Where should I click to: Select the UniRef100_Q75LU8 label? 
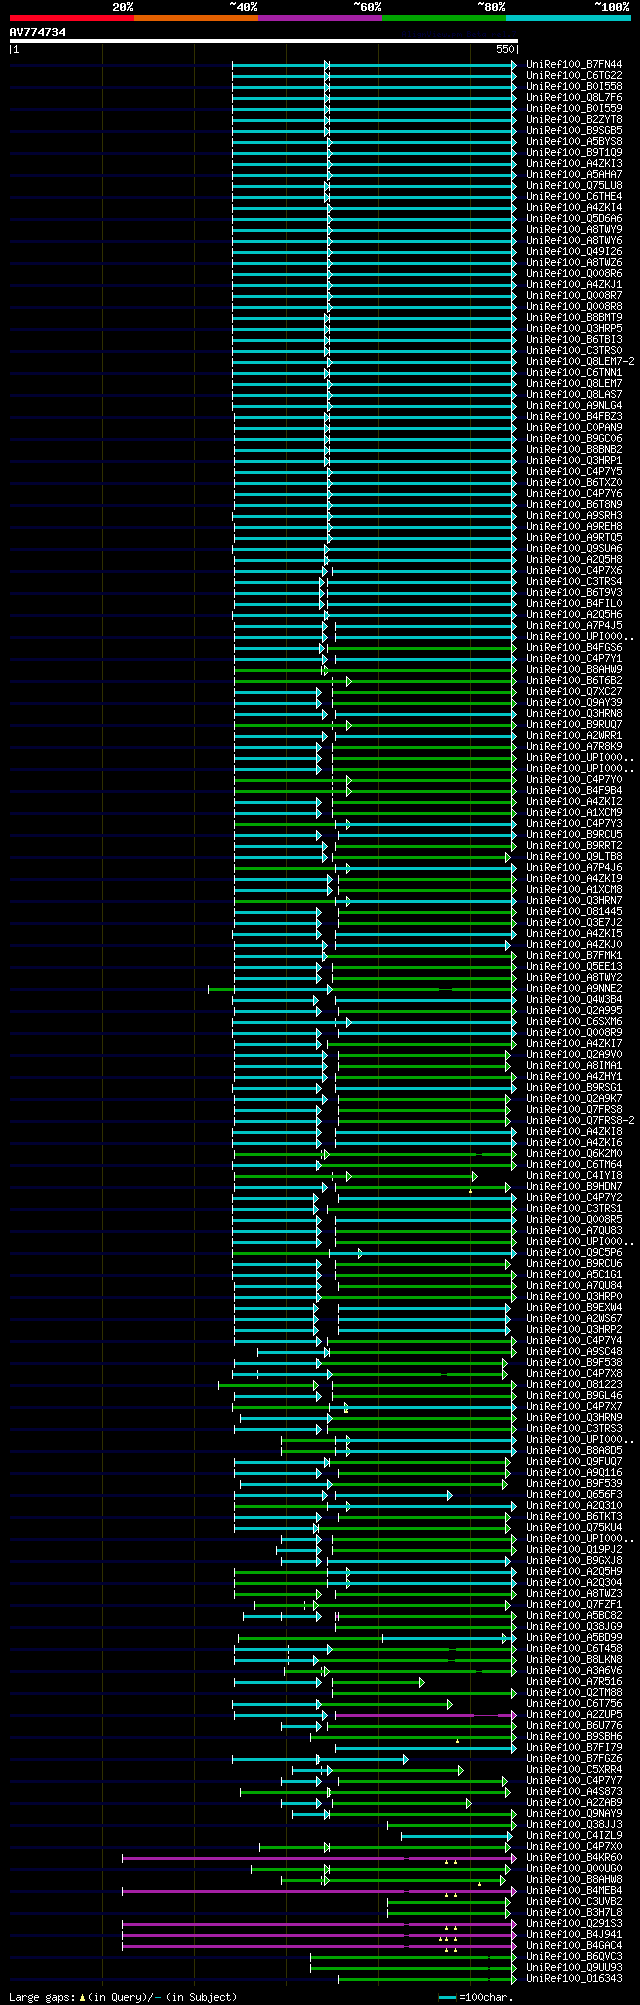tap(574, 186)
